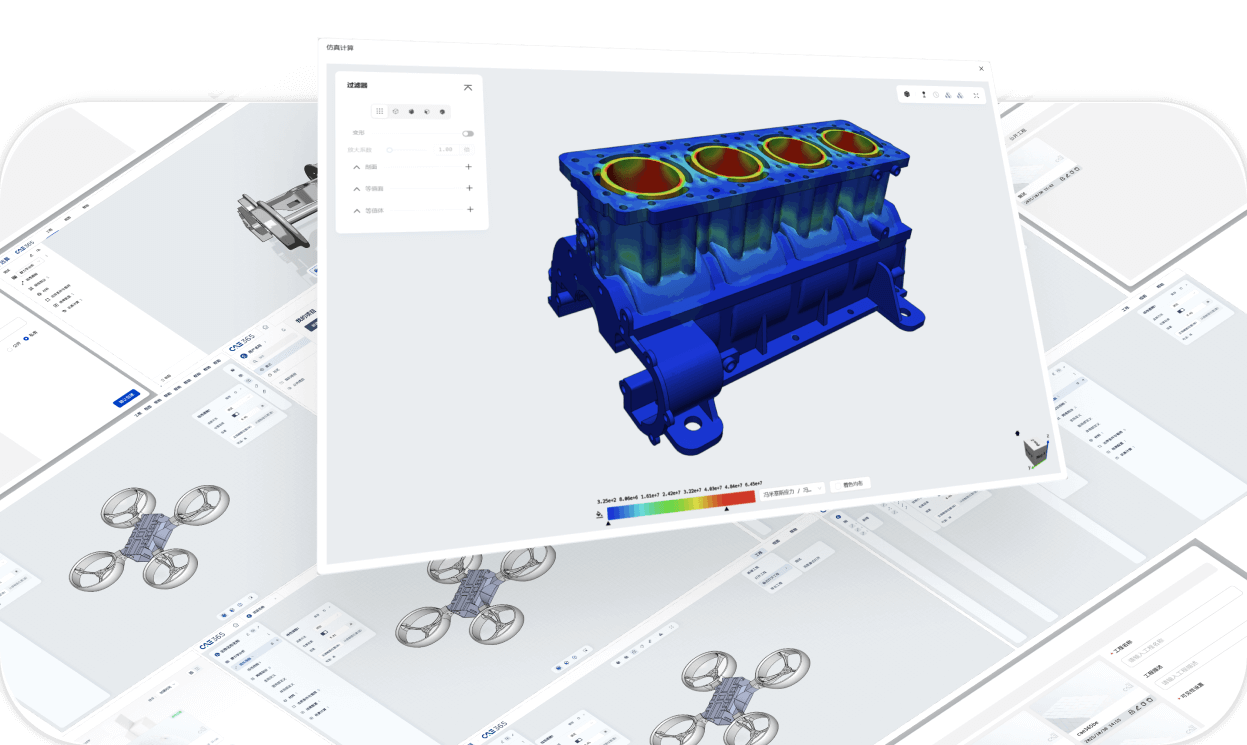This screenshot has width=1247, height=745.
Task: Collapse the filter panel with the top arrow icon
Action: [468, 88]
